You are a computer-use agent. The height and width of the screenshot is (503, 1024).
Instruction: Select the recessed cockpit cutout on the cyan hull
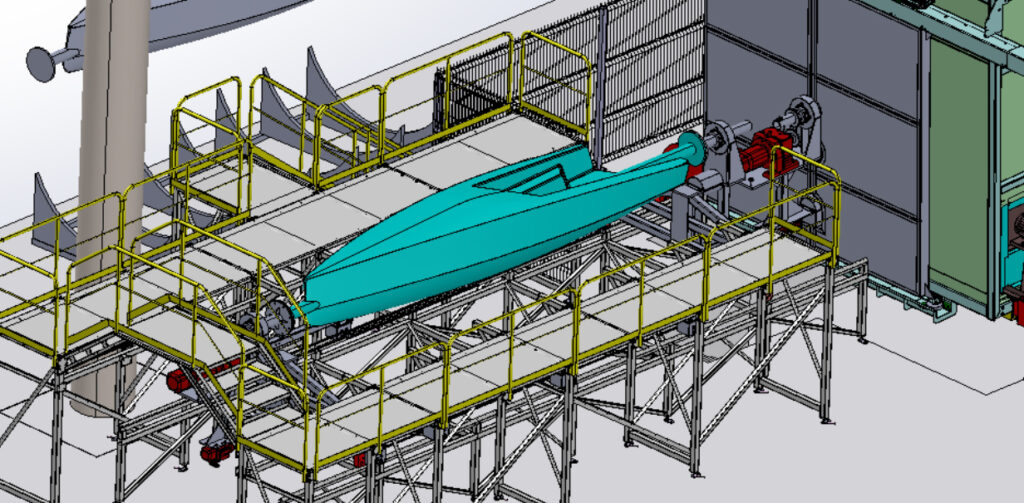click(x=540, y=181)
